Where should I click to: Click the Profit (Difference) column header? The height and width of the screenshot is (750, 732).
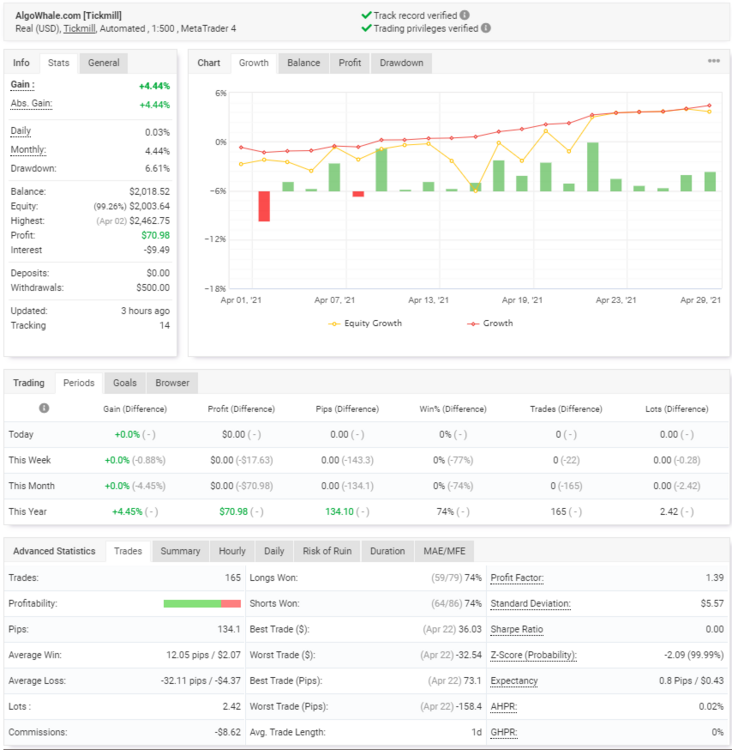tap(241, 409)
